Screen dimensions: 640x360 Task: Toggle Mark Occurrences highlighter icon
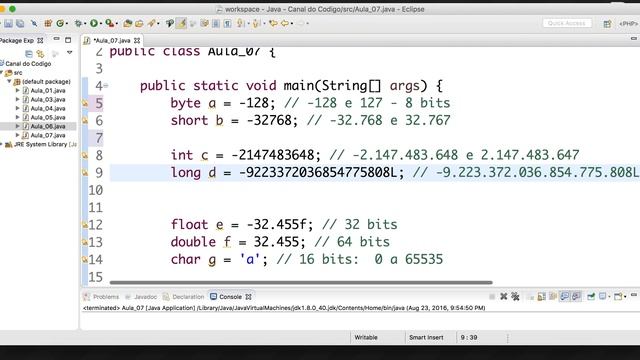pos(181,24)
